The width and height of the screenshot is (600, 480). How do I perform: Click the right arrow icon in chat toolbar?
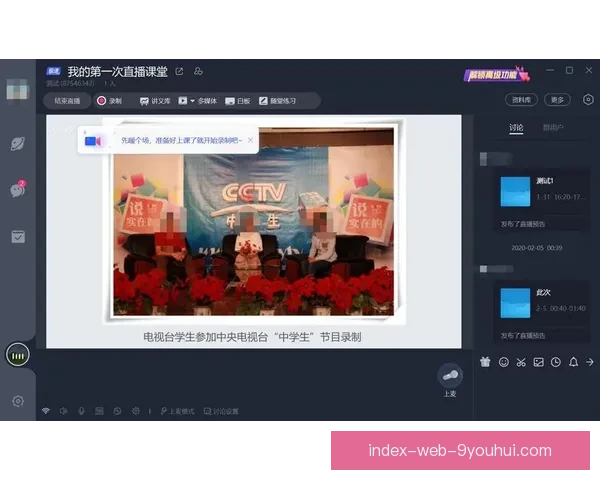[x=590, y=362]
